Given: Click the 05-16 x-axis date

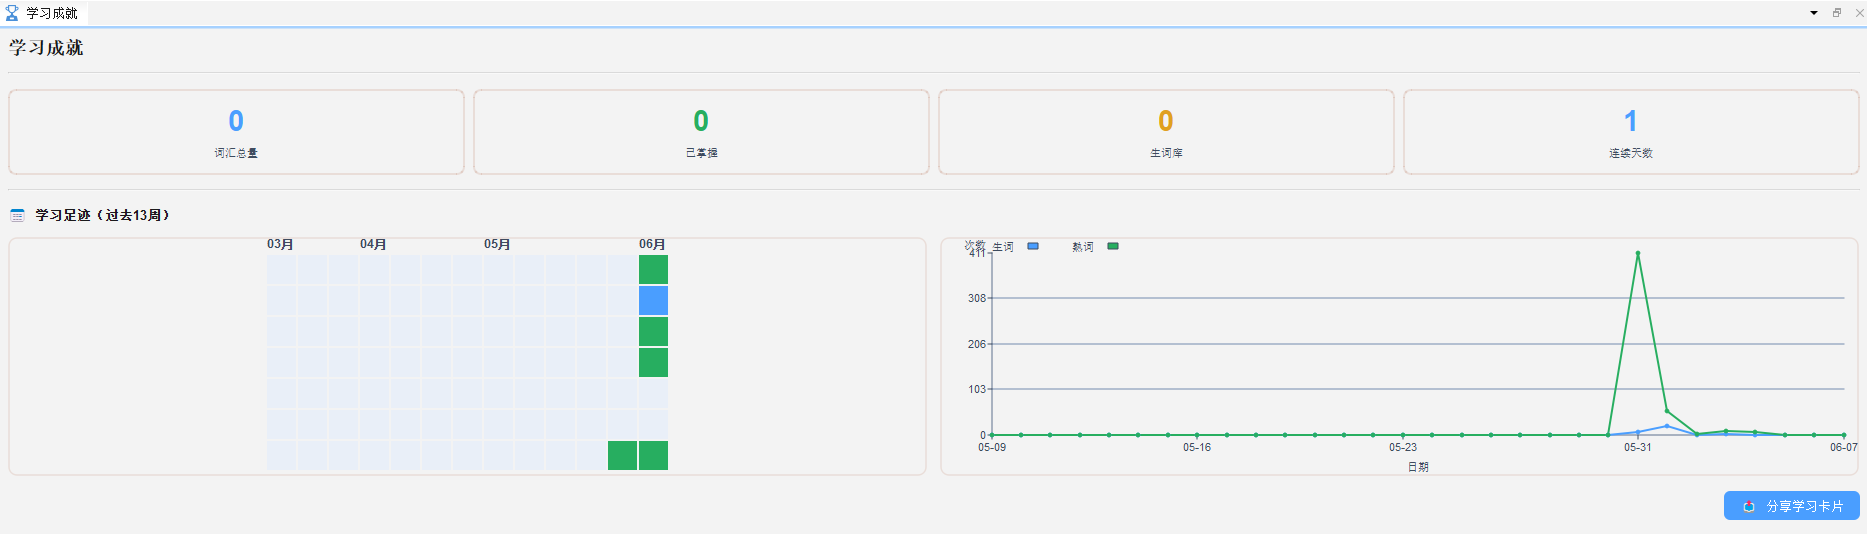Looking at the screenshot, I should [1197, 447].
